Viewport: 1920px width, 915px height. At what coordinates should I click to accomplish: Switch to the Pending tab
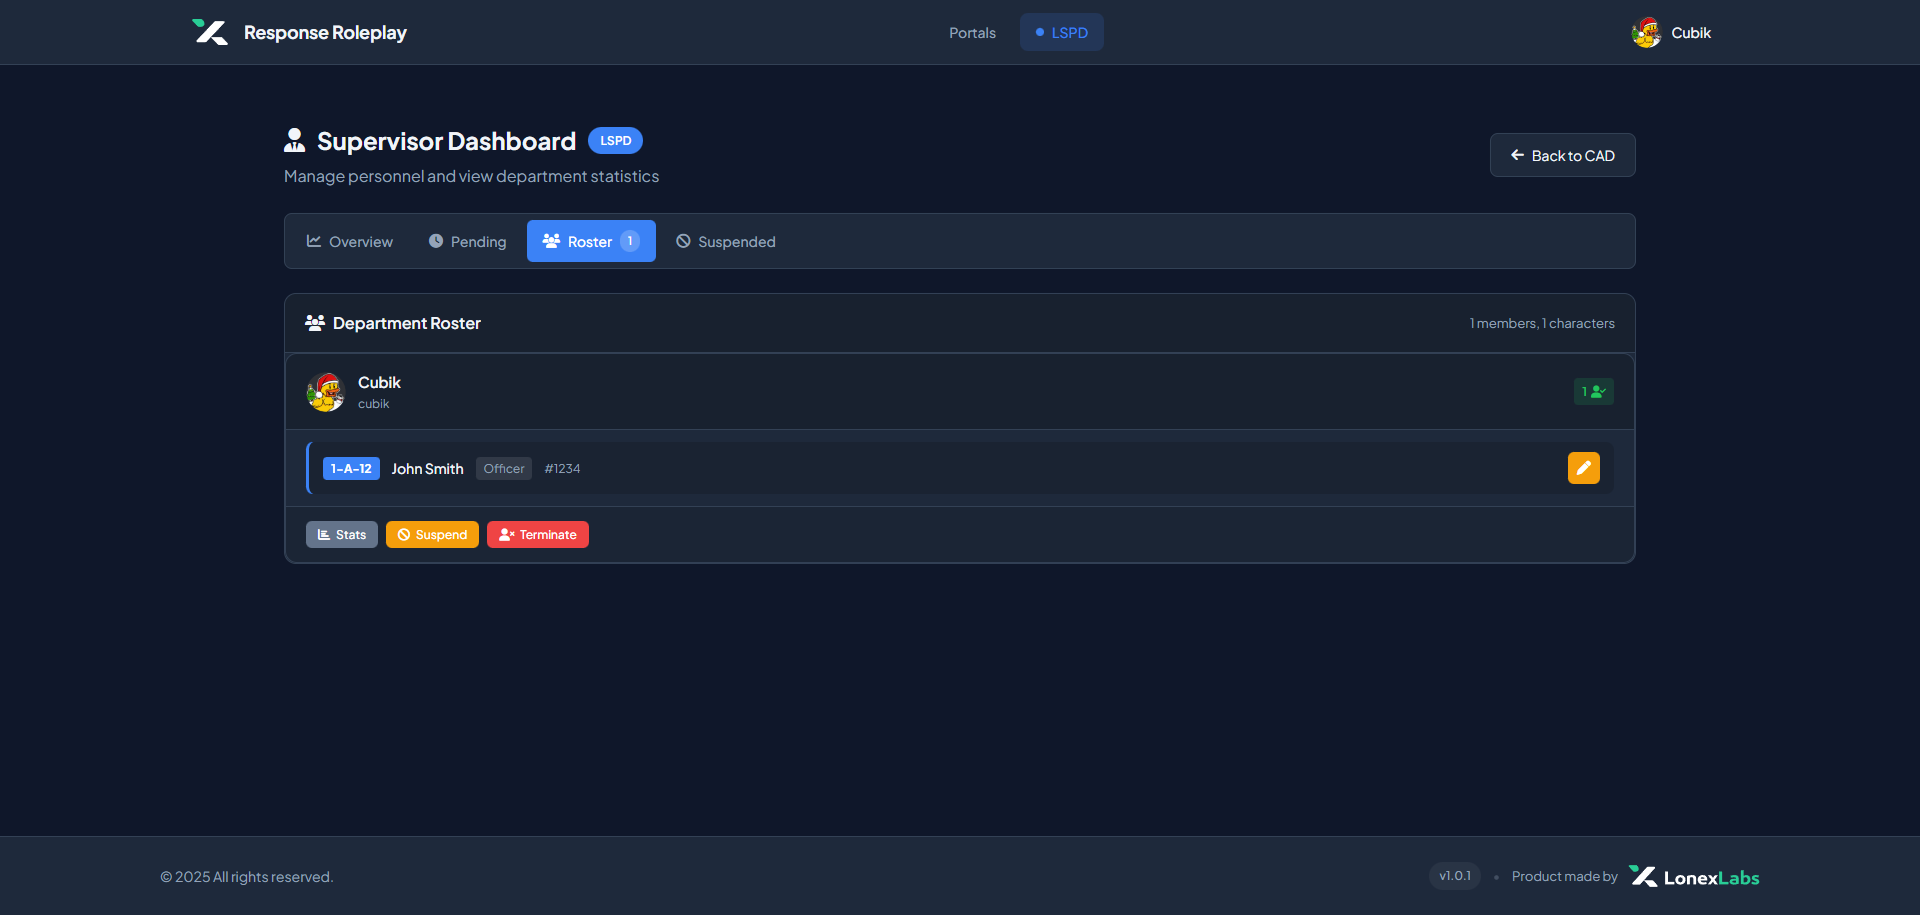[467, 241]
